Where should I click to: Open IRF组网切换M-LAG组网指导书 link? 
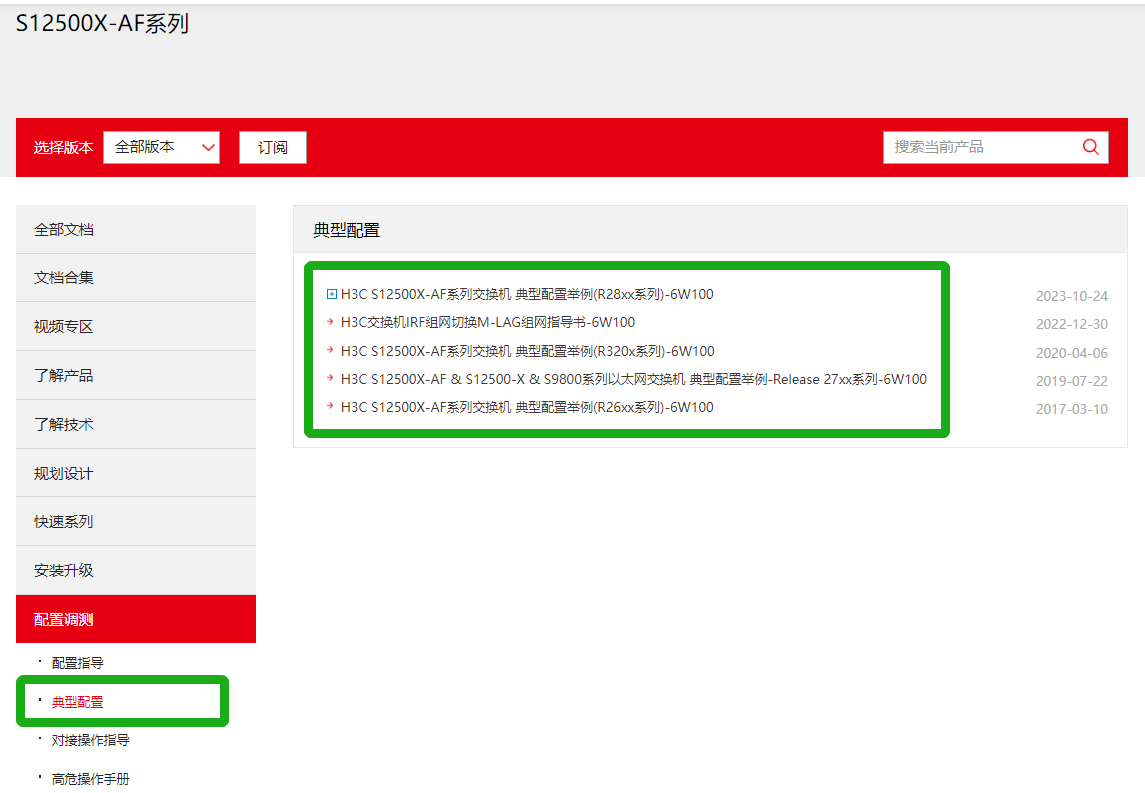[x=488, y=322]
